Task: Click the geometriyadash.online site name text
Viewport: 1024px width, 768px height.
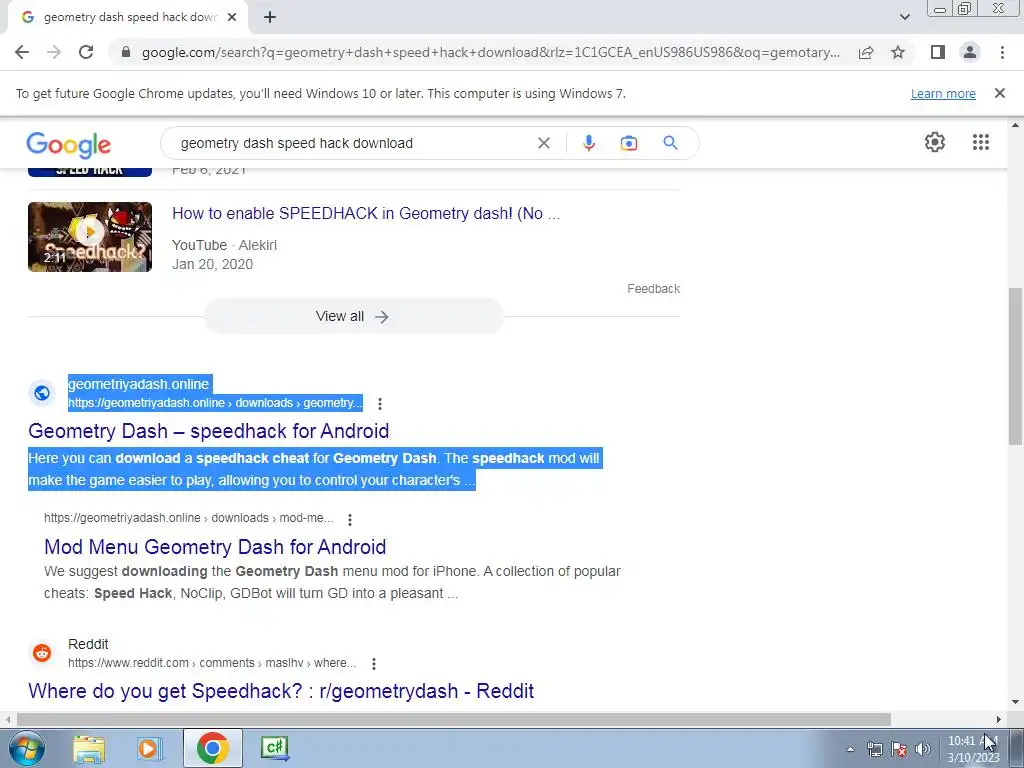Action: click(138, 384)
